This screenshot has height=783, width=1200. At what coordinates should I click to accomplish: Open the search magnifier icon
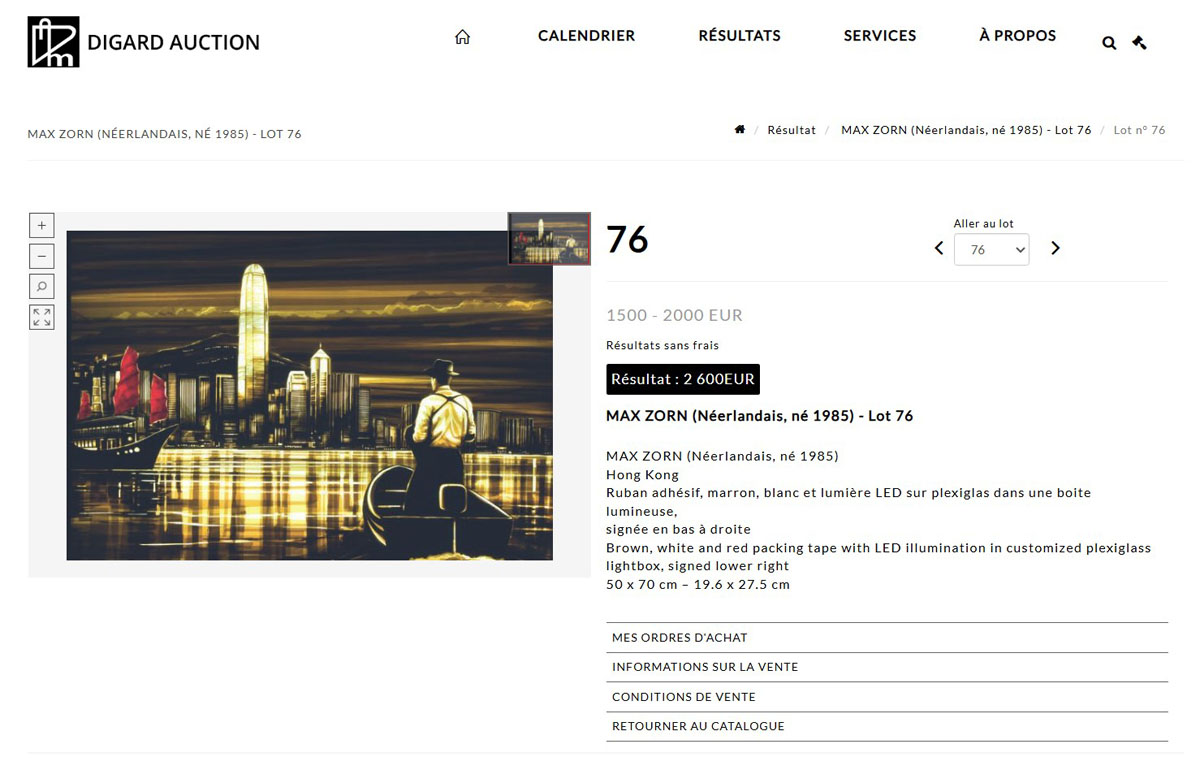(x=1109, y=43)
